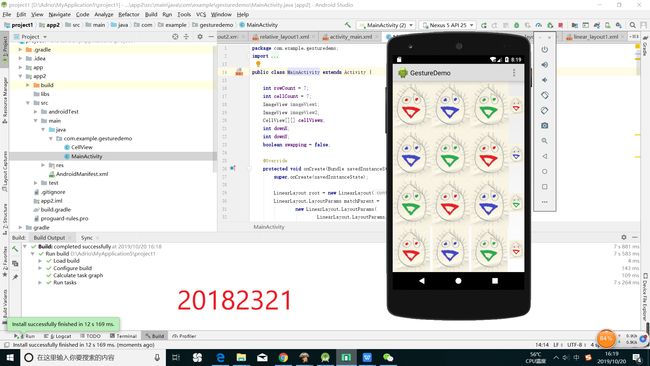Expand Load build node
The height and width of the screenshot is (366, 650).
(40, 261)
